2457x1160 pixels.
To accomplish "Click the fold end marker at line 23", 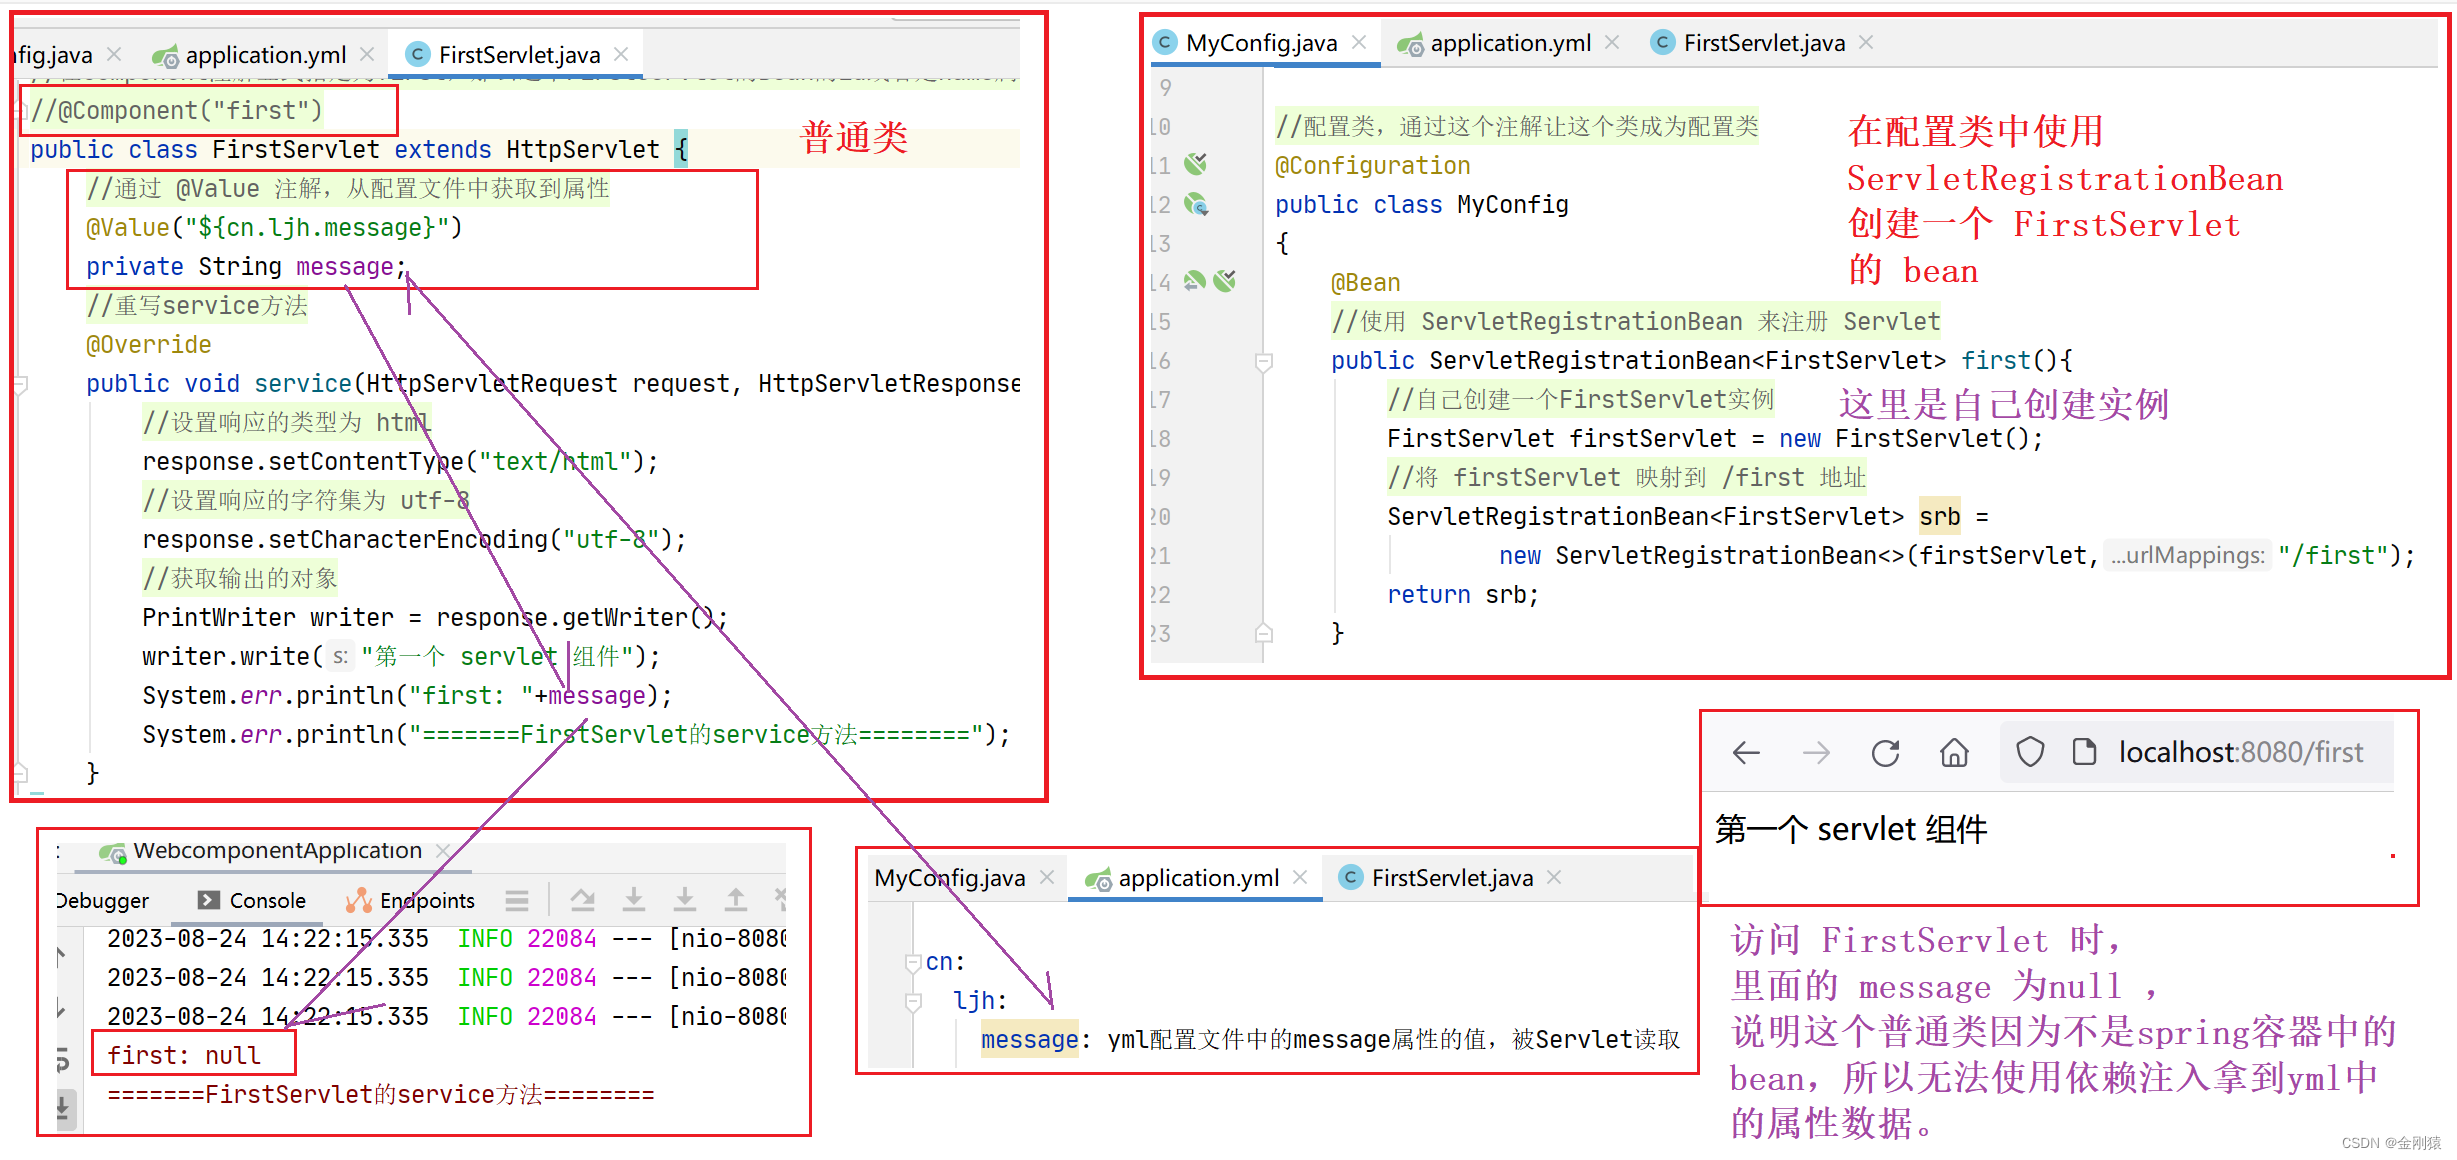I will [x=1264, y=633].
